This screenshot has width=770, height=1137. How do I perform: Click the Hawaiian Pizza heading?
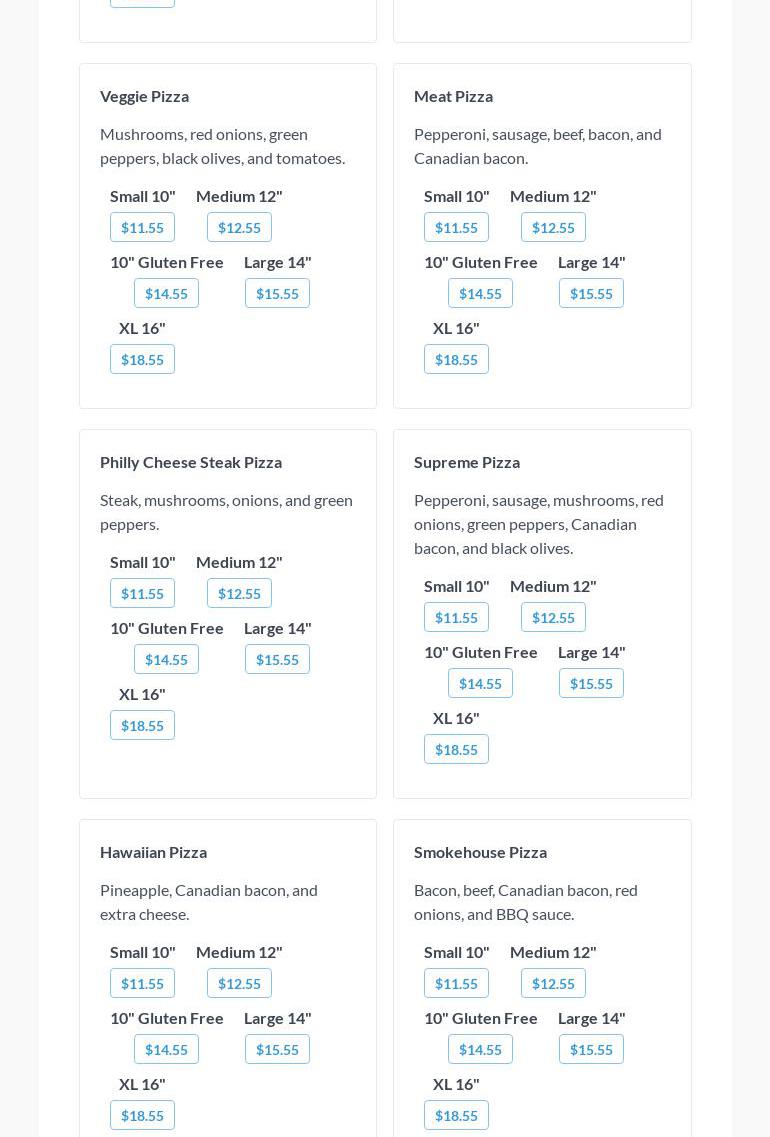click(153, 852)
